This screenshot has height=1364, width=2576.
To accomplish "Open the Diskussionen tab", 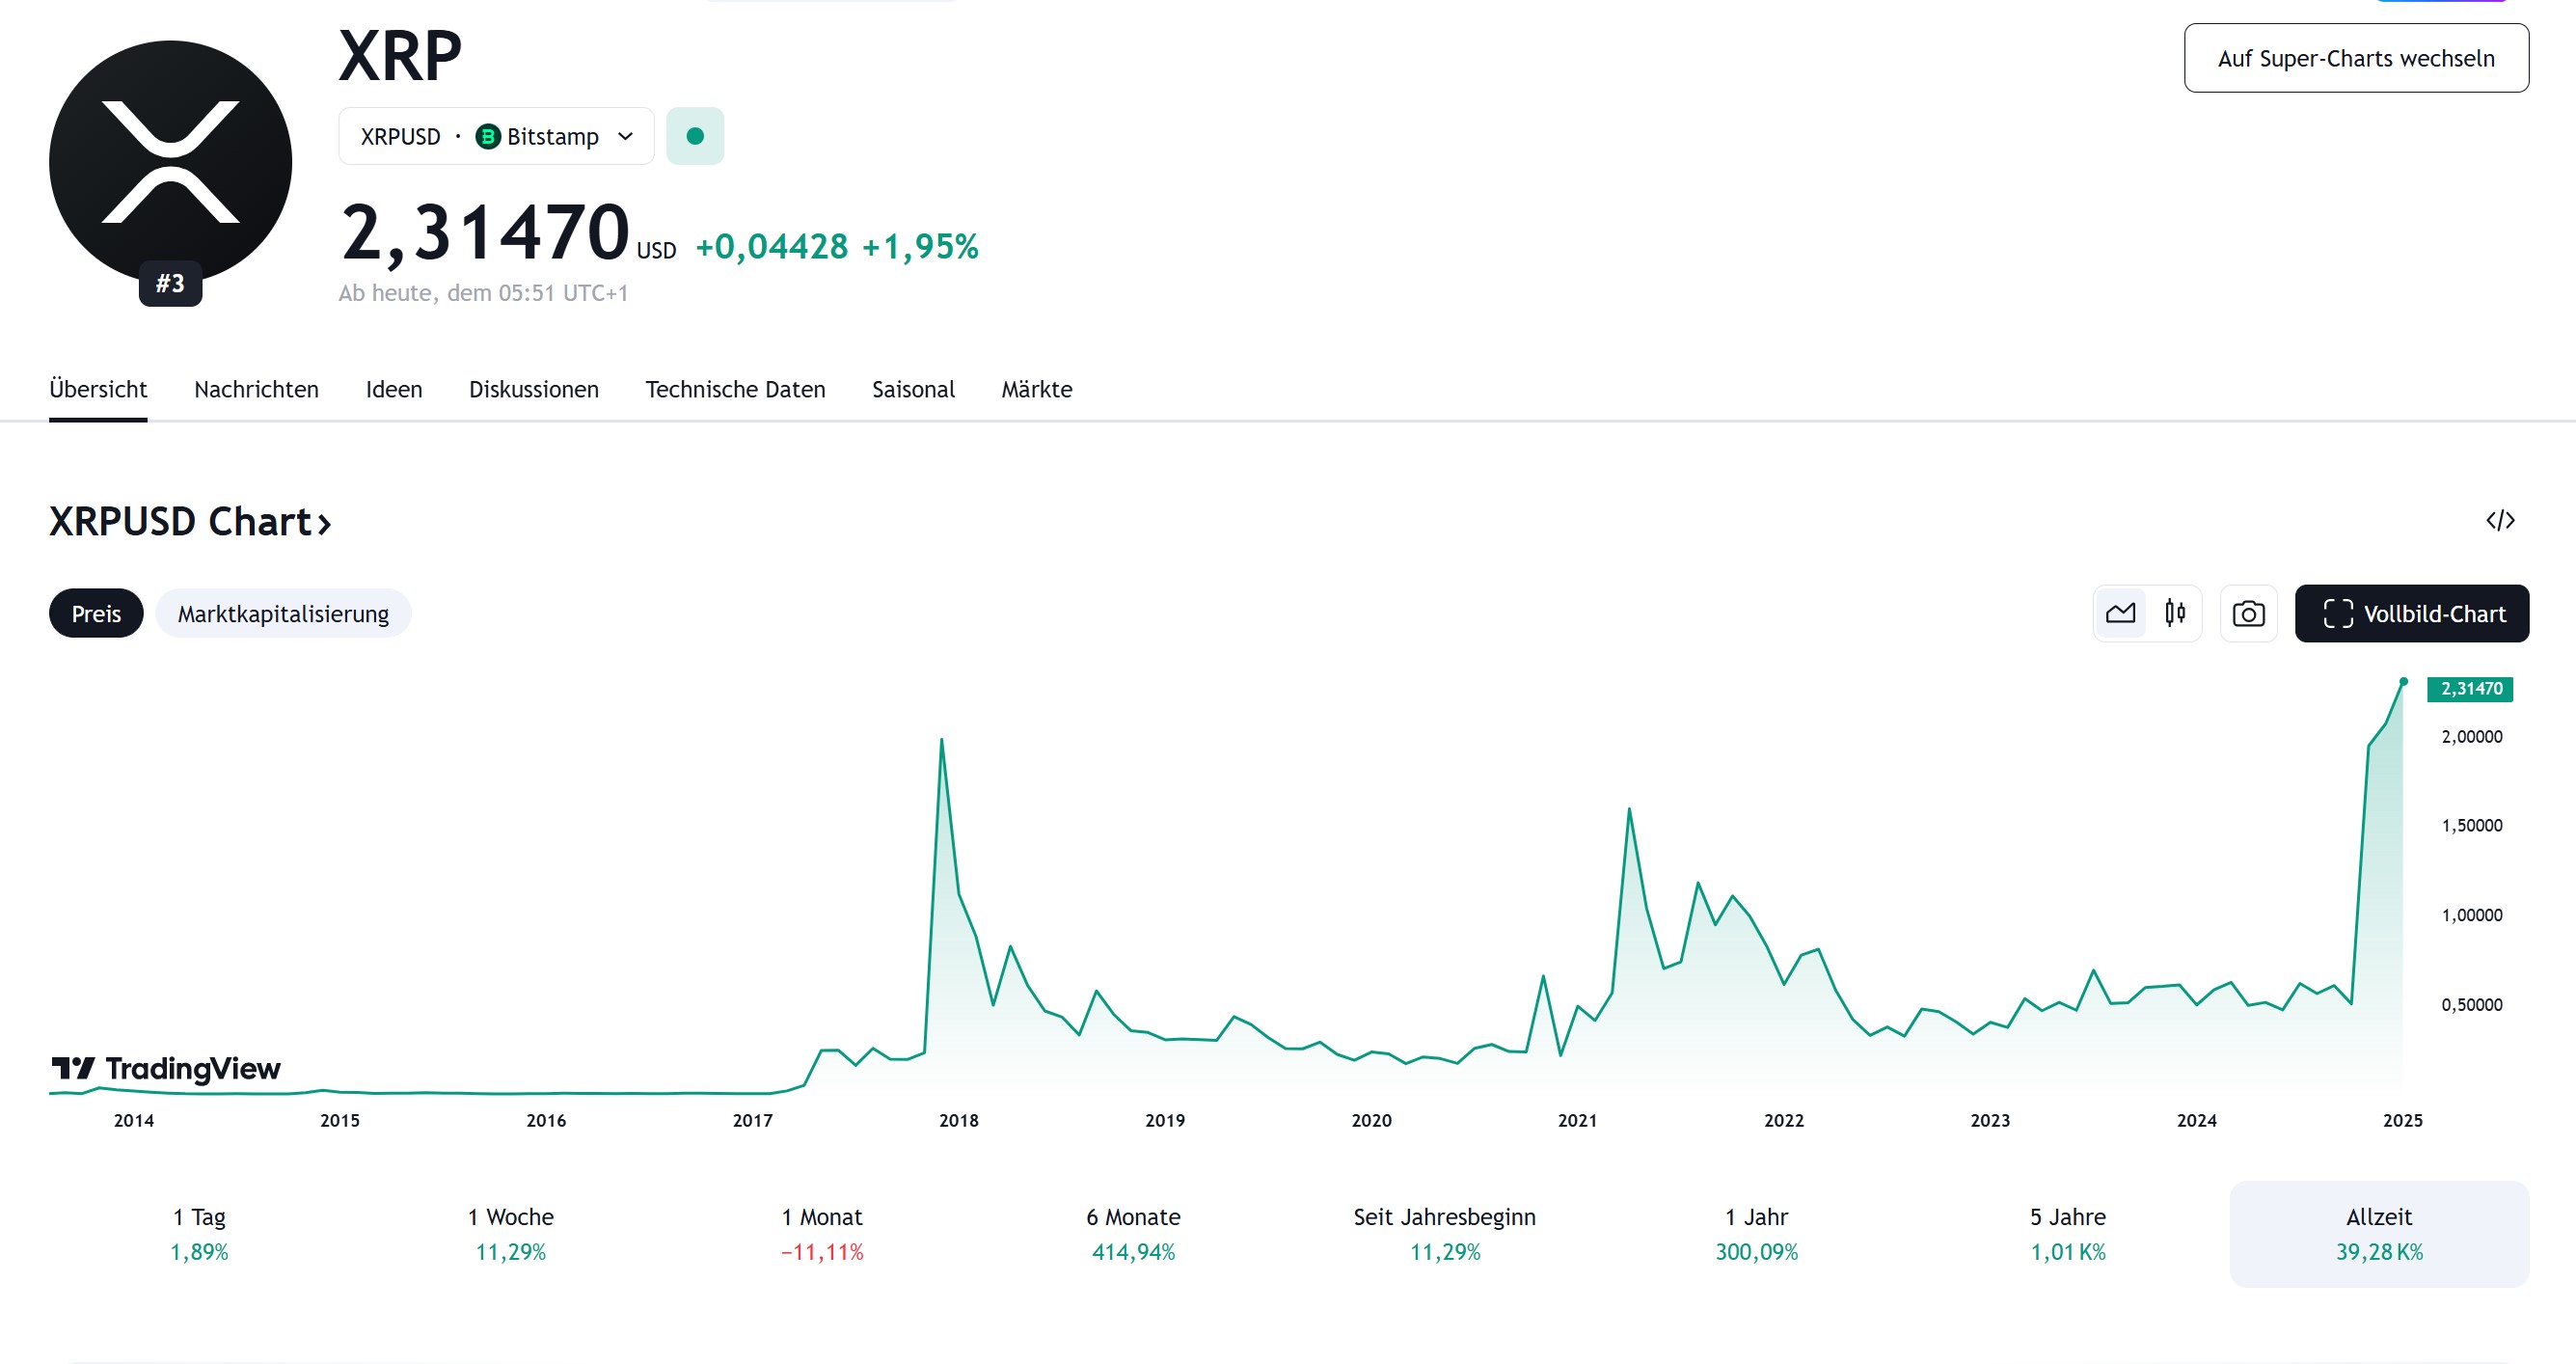I will coord(534,389).
